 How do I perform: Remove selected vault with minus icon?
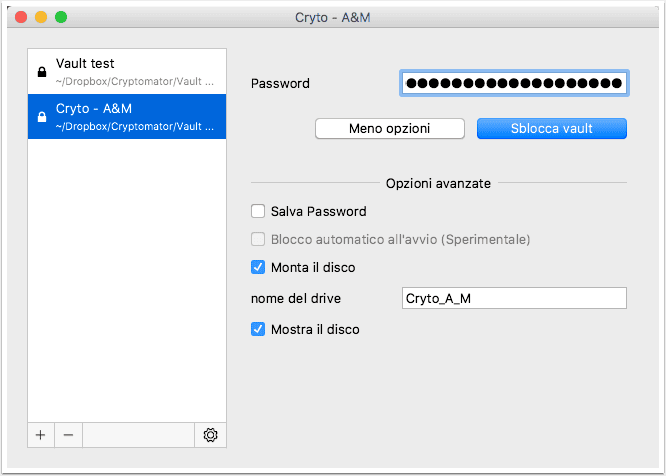68,435
